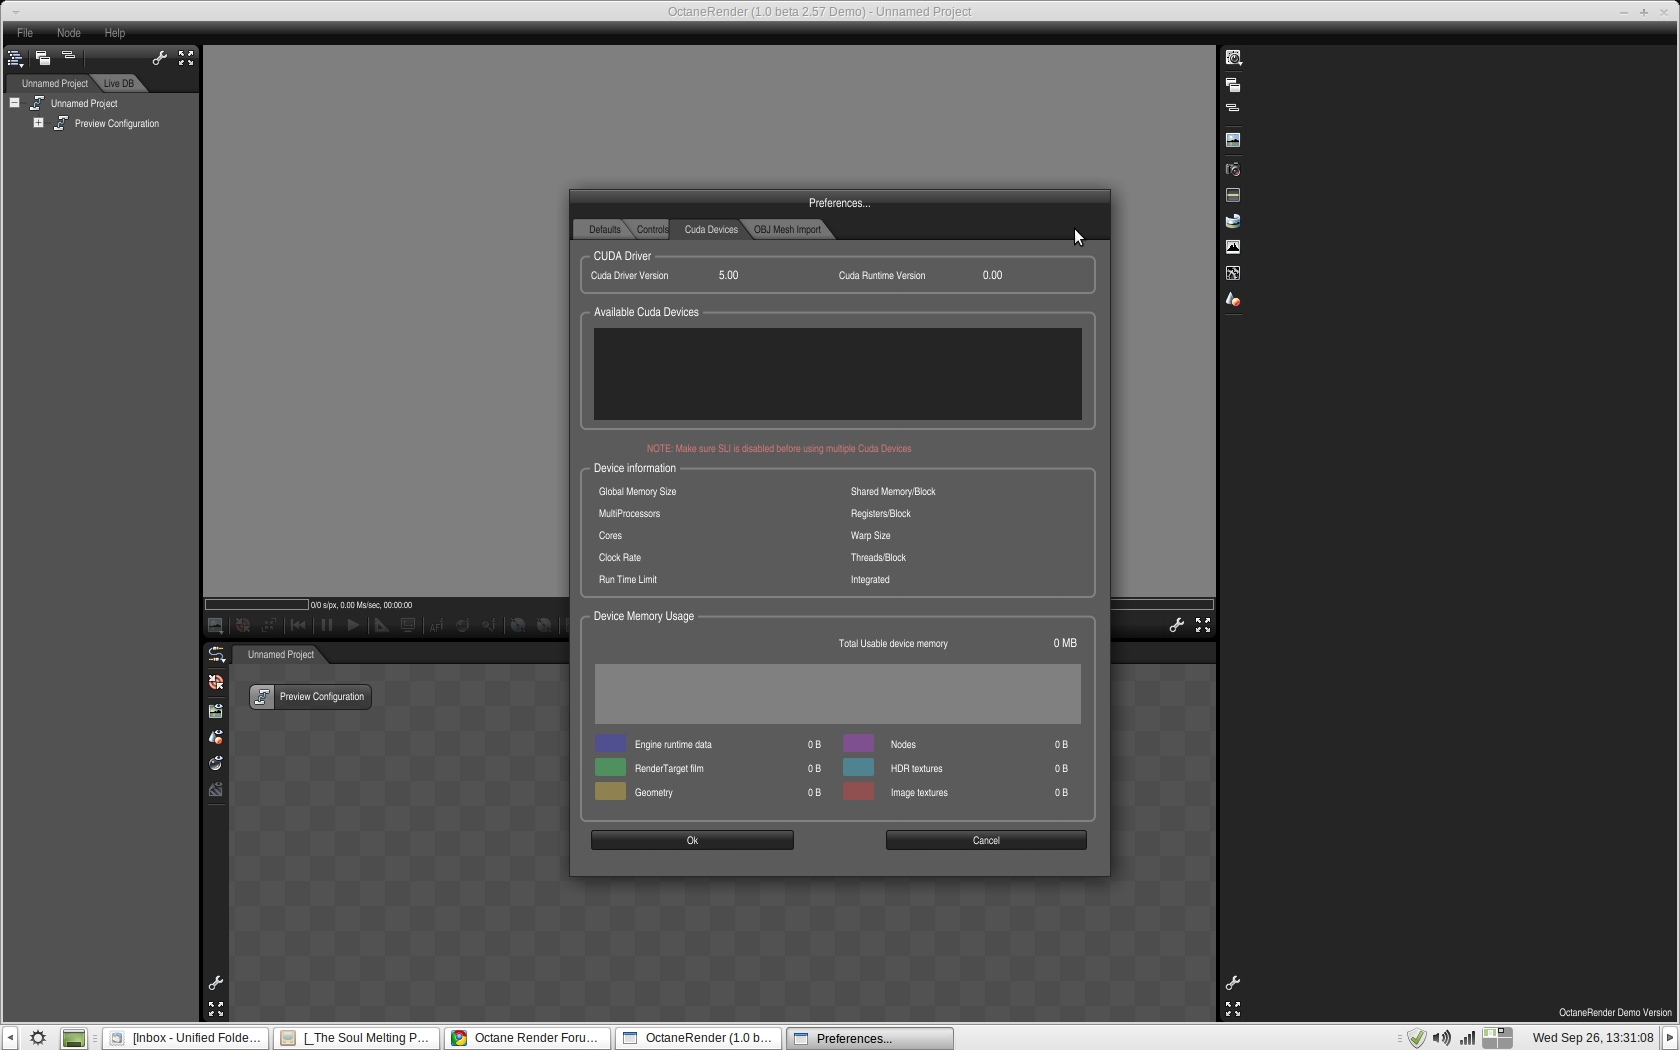The image size is (1680, 1050).
Task: Jump to camera node in inspector
Action: [x=1233, y=169]
